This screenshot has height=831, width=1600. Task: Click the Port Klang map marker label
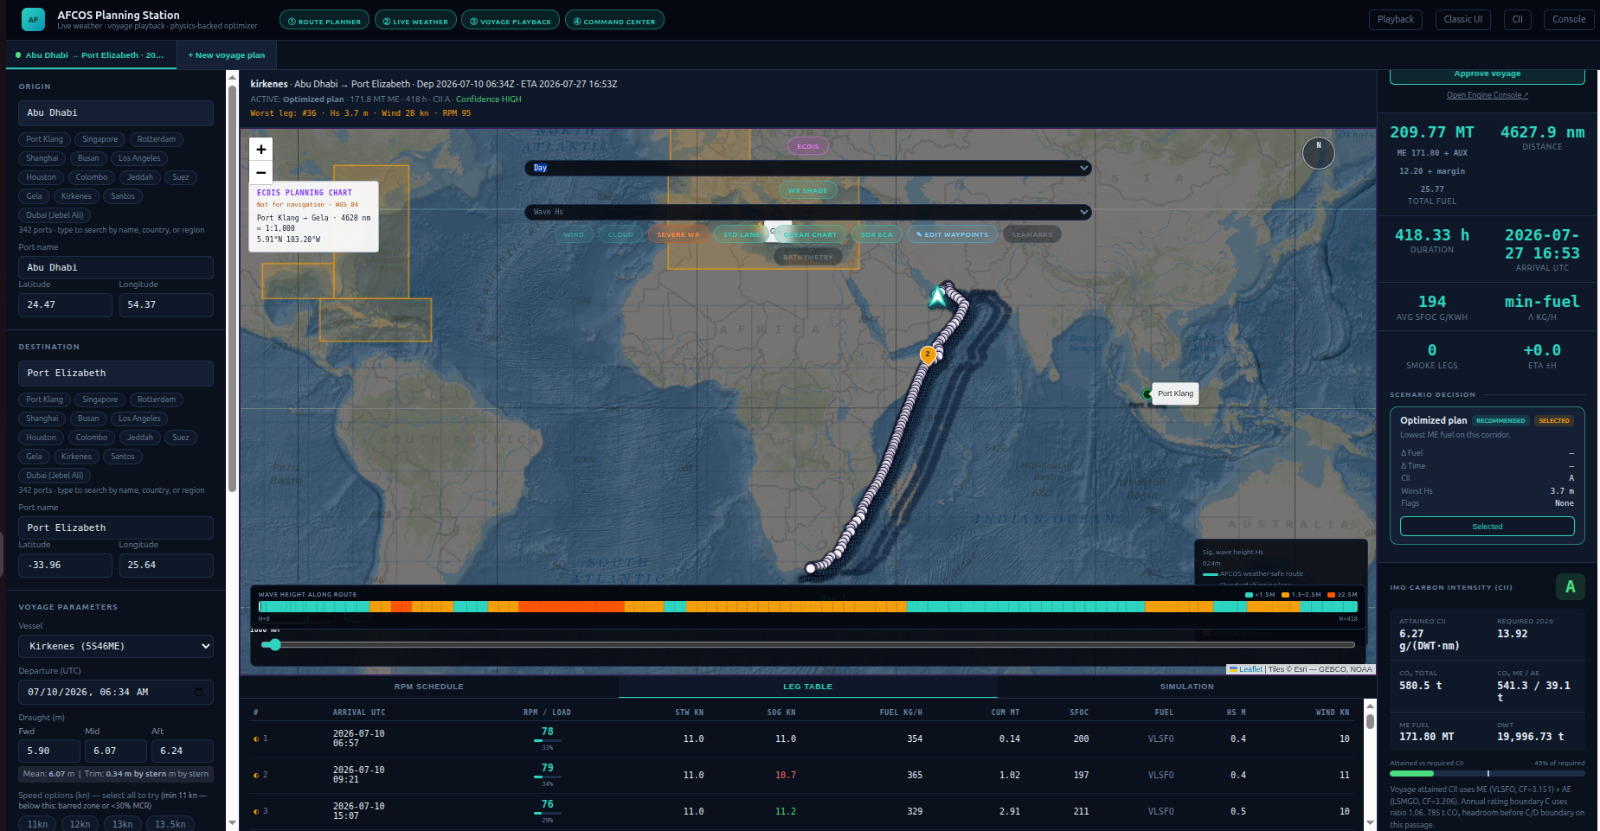(1176, 393)
